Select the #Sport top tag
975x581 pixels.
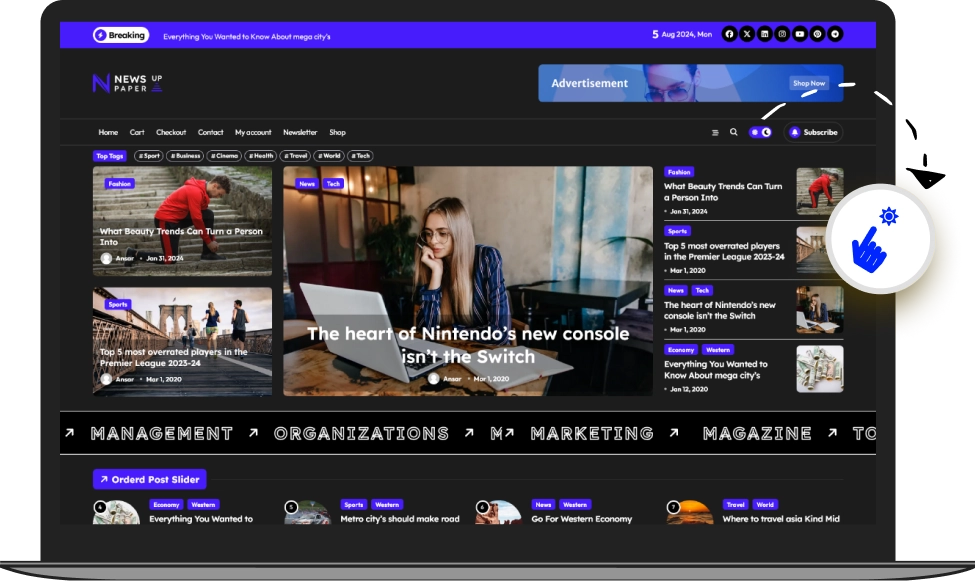point(149,156)
